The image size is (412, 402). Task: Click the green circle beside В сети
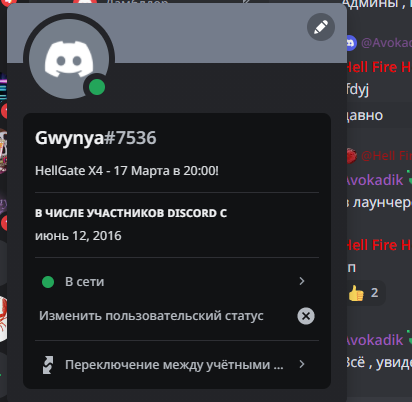click(x=48, y=282)
